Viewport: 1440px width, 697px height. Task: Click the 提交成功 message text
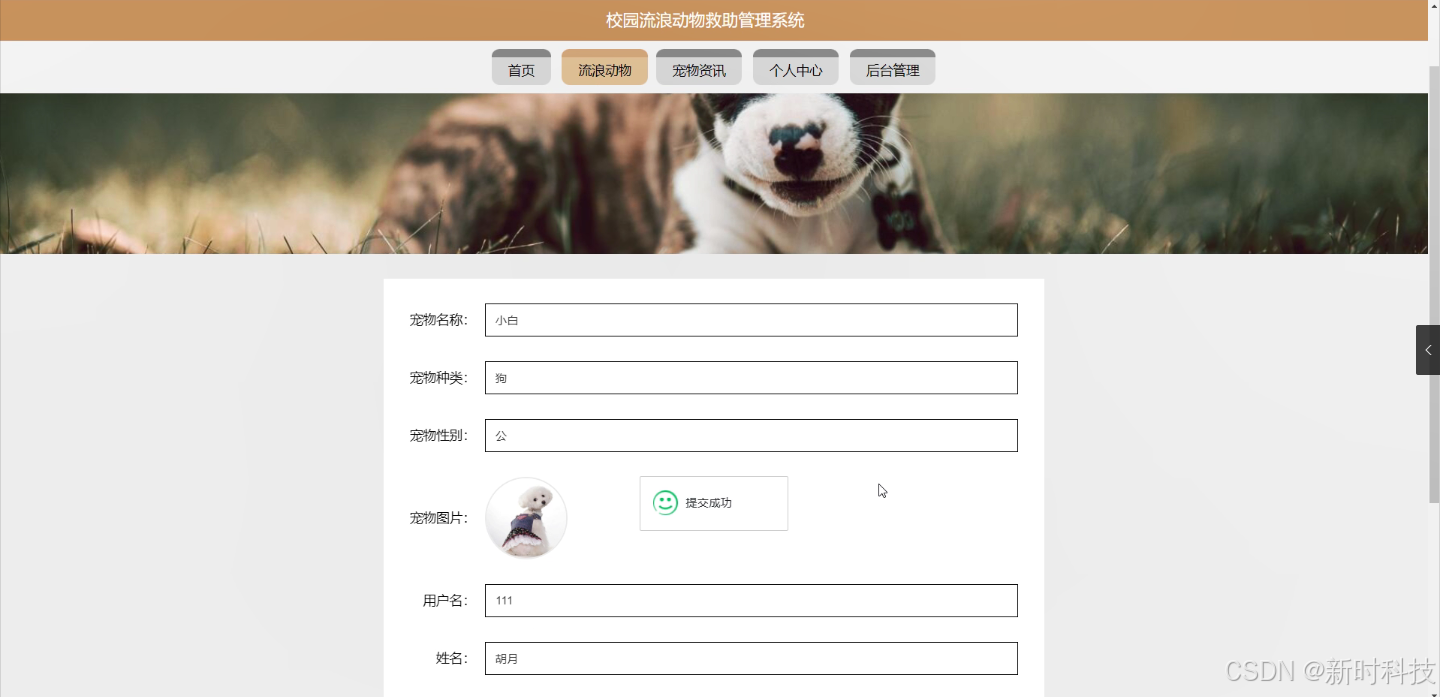click(709, 503)
